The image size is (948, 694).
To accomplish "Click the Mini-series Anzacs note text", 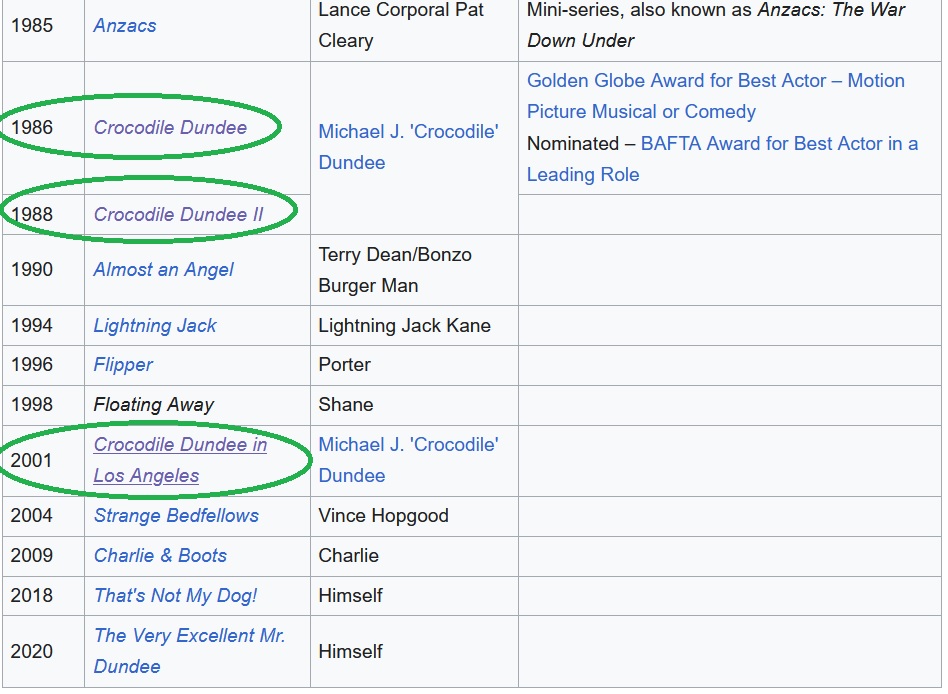I will (x=716, y=25).
